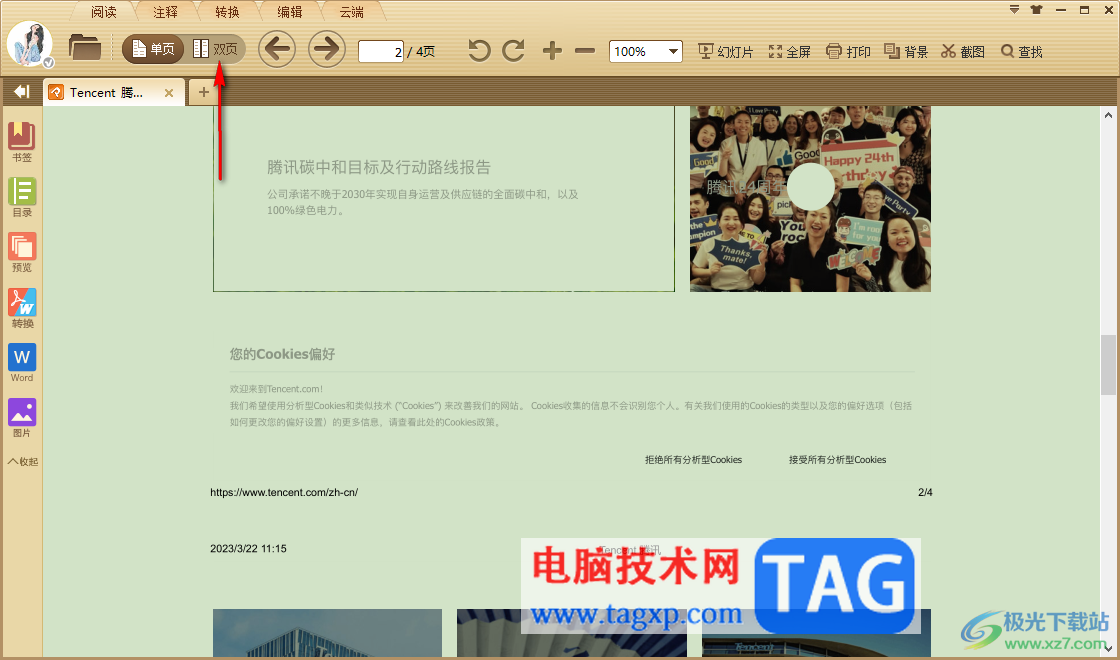The height and width of the screenshot is (660, 1120).
Task: Open a file with the folder icon
Action: (x=84, y=49)
